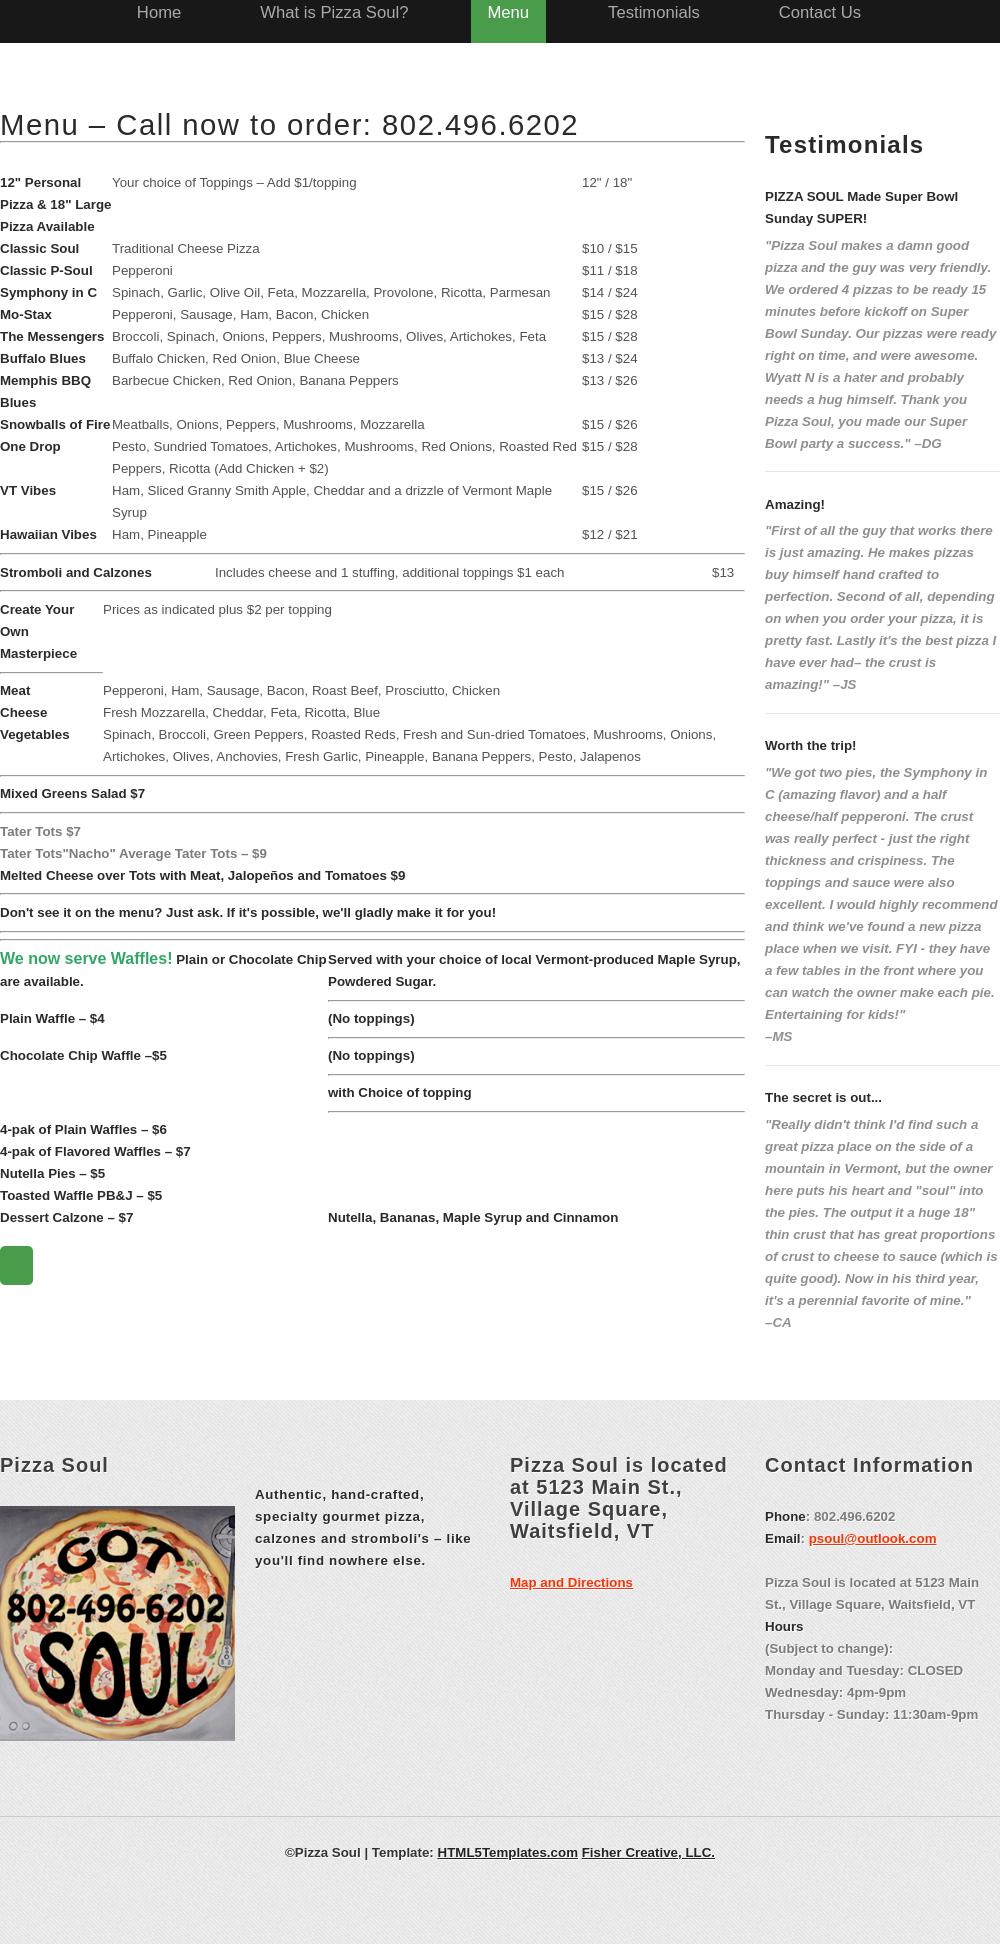This screenshot has width=1000, height=1944.
Task: Select the 'Amazing!' testimonial title
Action: 795,505
